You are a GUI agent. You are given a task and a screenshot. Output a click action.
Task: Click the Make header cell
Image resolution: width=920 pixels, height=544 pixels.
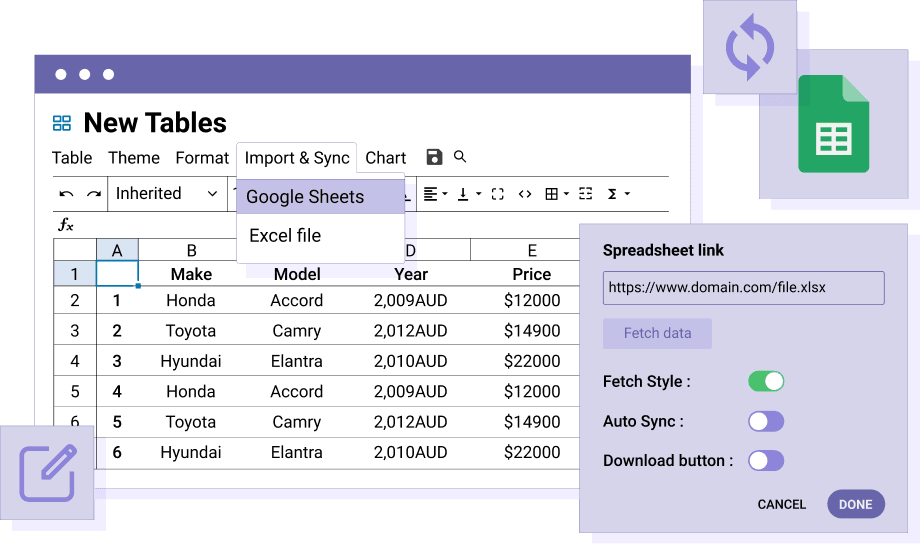pyautogui.click(x=191, y=274)
